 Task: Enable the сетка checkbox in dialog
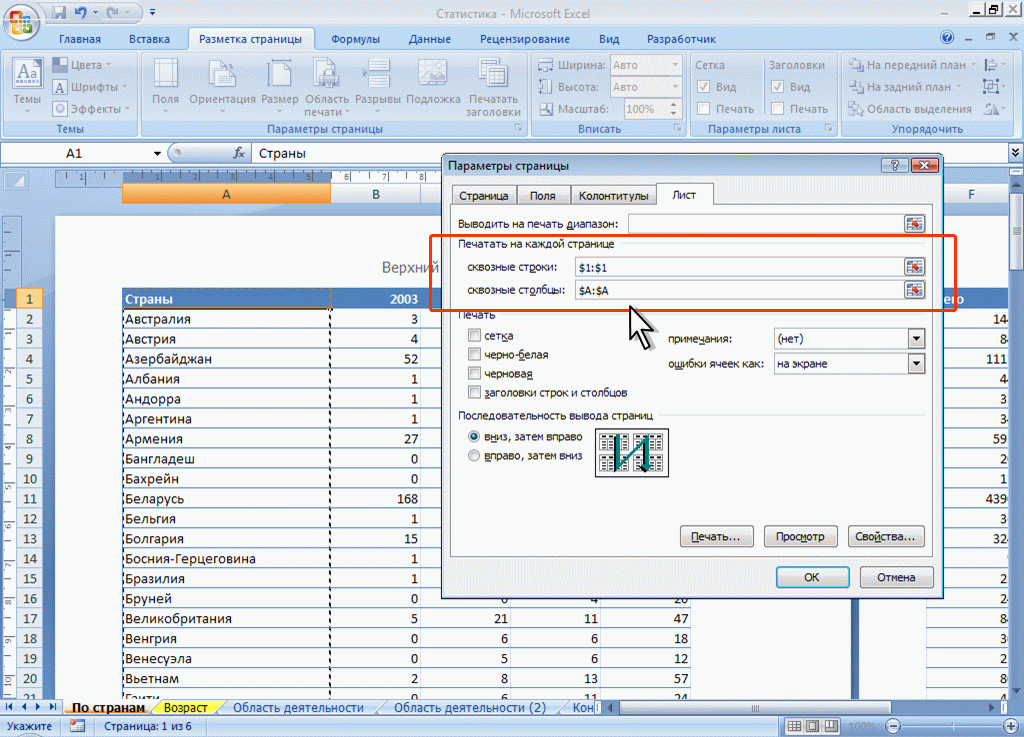[475, 336]
